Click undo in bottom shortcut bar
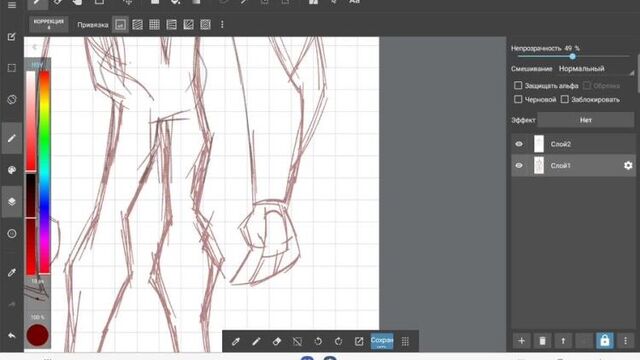The image size is (640, 360). [x=318, y=341]
